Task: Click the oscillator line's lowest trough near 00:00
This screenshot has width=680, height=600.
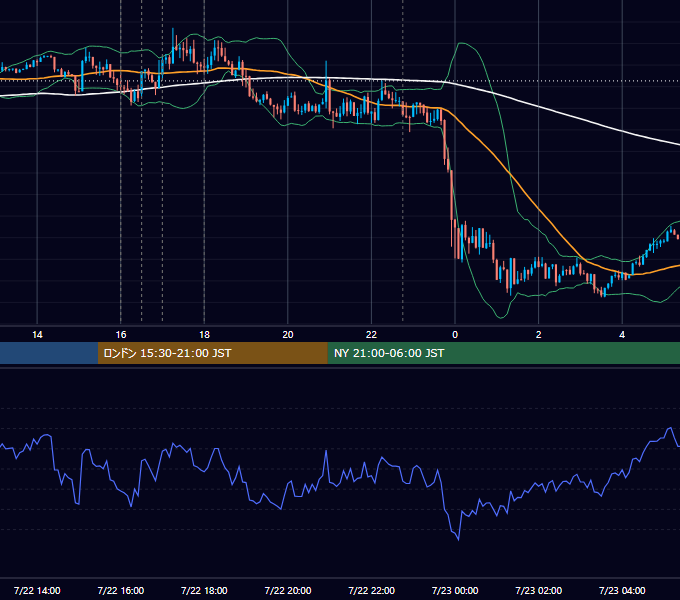Action: pos(458,539)
